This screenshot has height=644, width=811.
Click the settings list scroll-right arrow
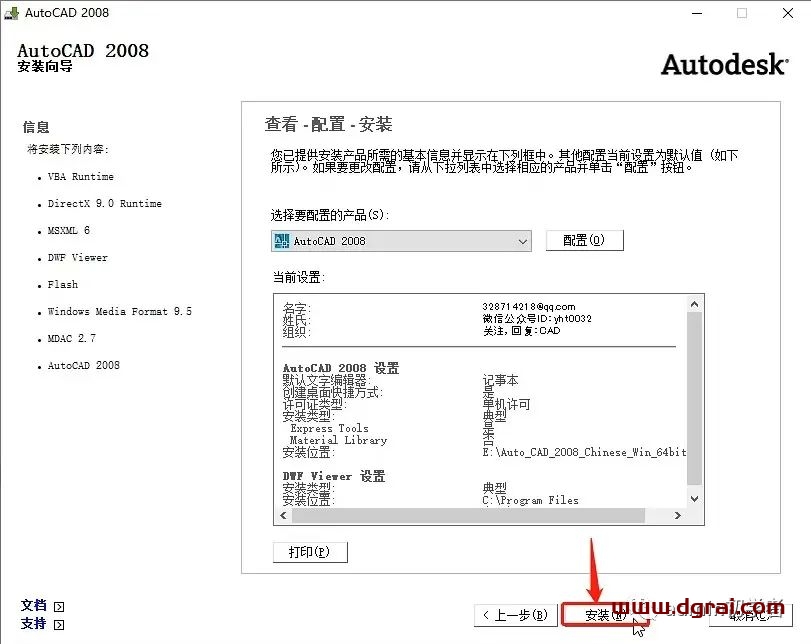point(679,516)
